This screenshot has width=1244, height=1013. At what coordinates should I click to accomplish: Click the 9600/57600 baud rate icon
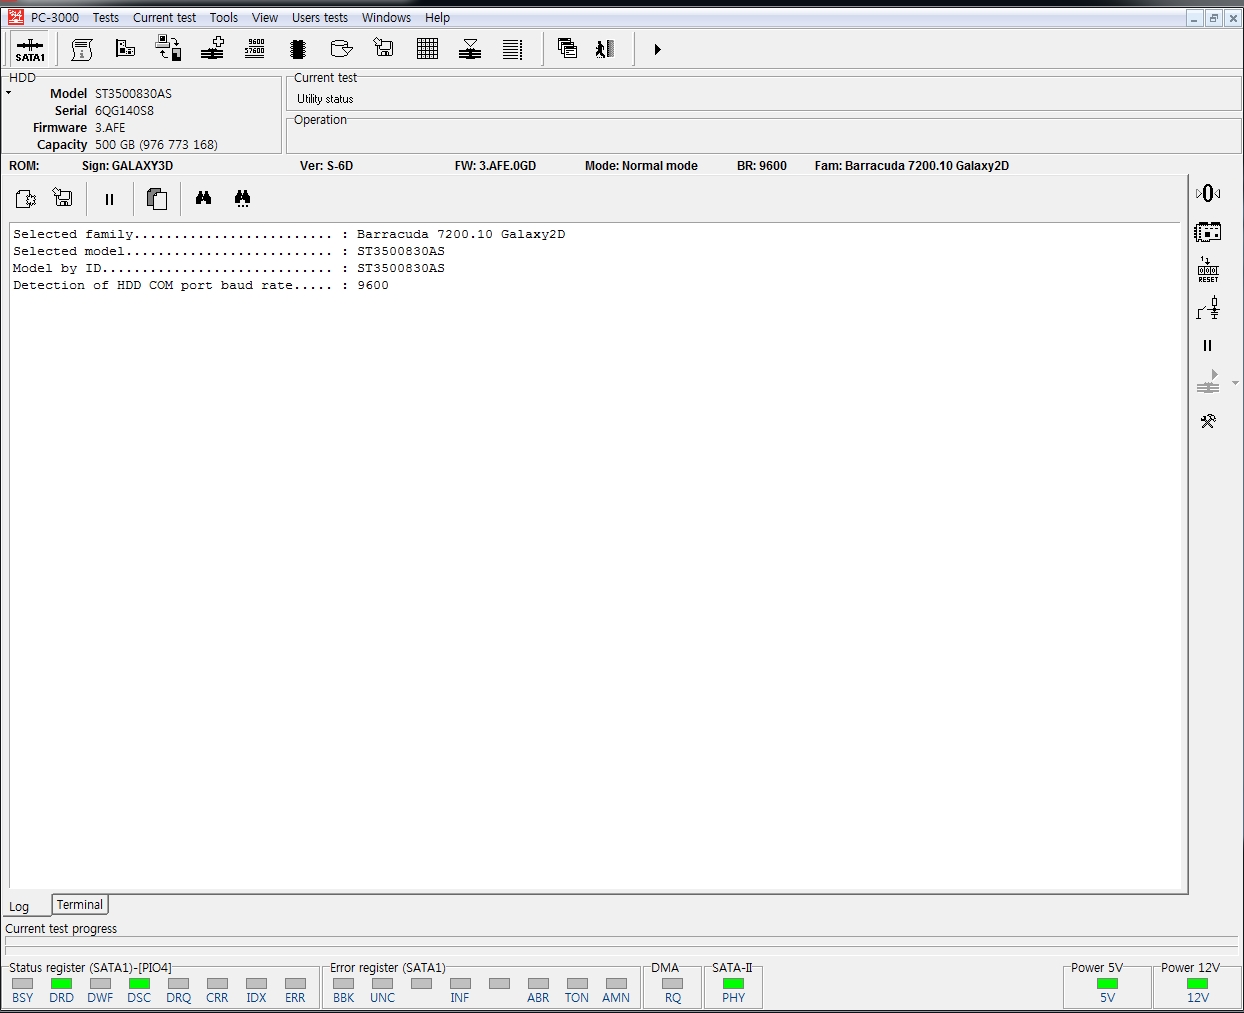coord(255,48)
